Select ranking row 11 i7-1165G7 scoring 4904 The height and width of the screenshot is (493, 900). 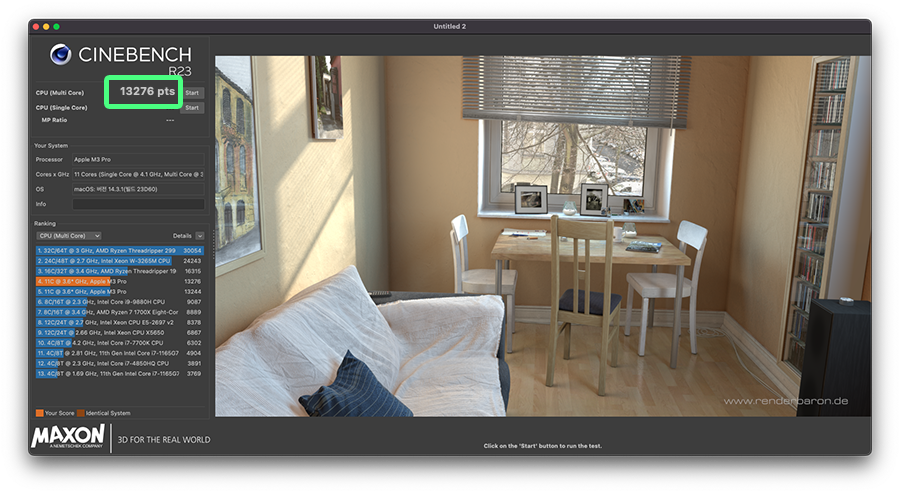[x=119, y=353]
